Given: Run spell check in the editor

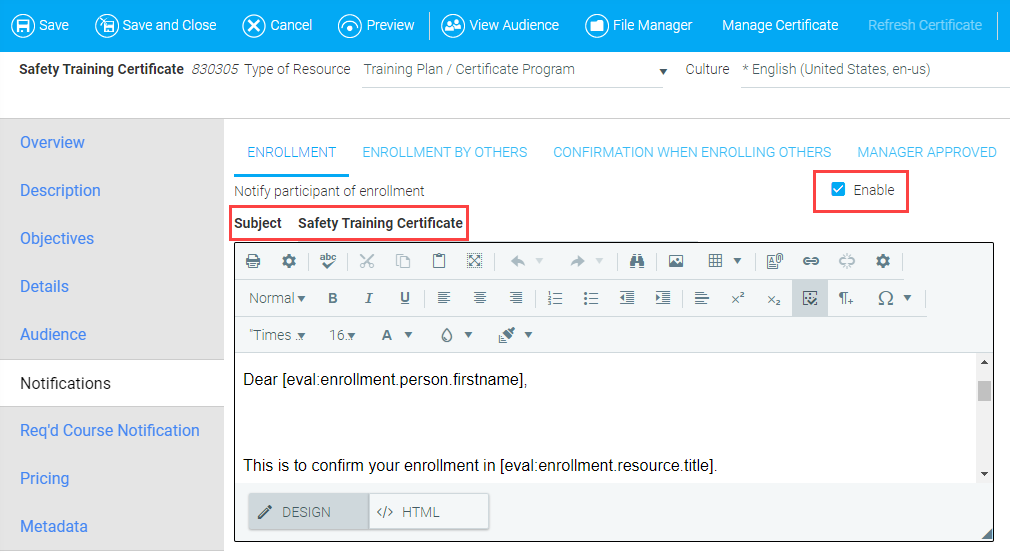Looking at the screenshot, I should 328,261.
